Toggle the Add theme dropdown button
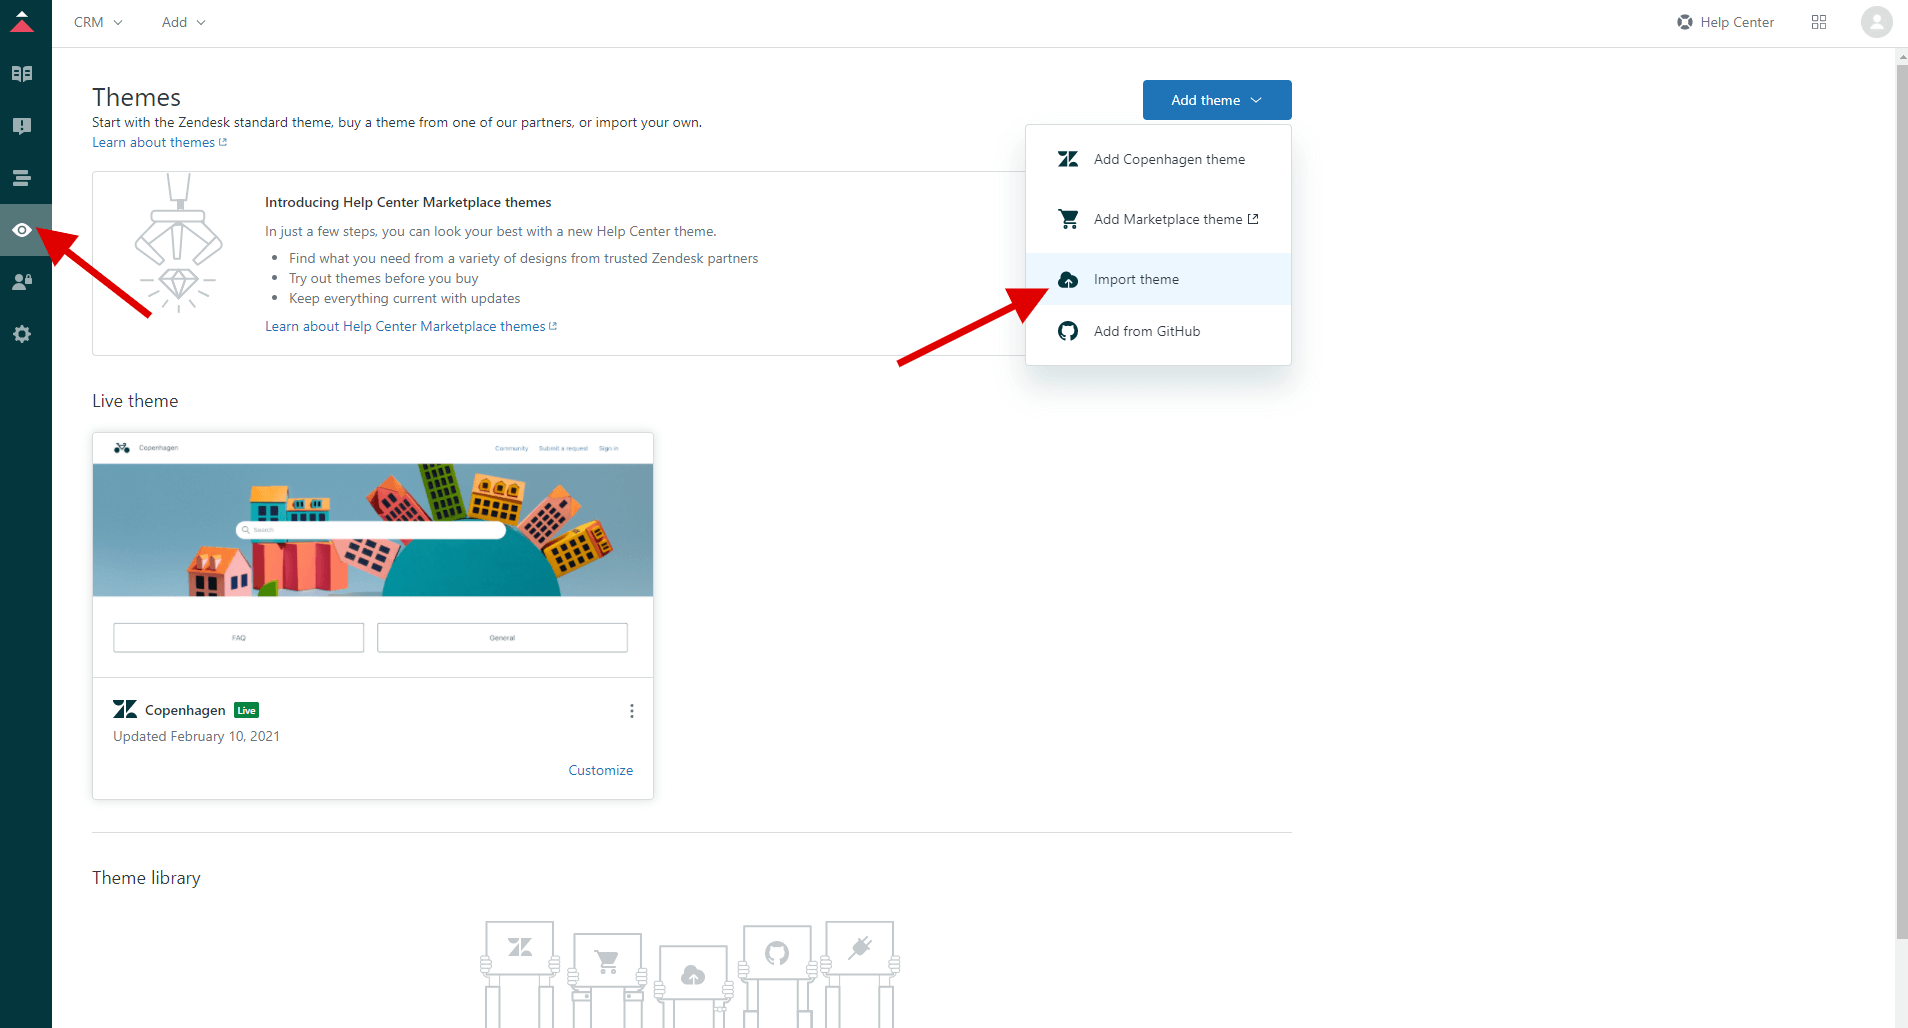The image size is (1908, 1028). coord(1217,100)
